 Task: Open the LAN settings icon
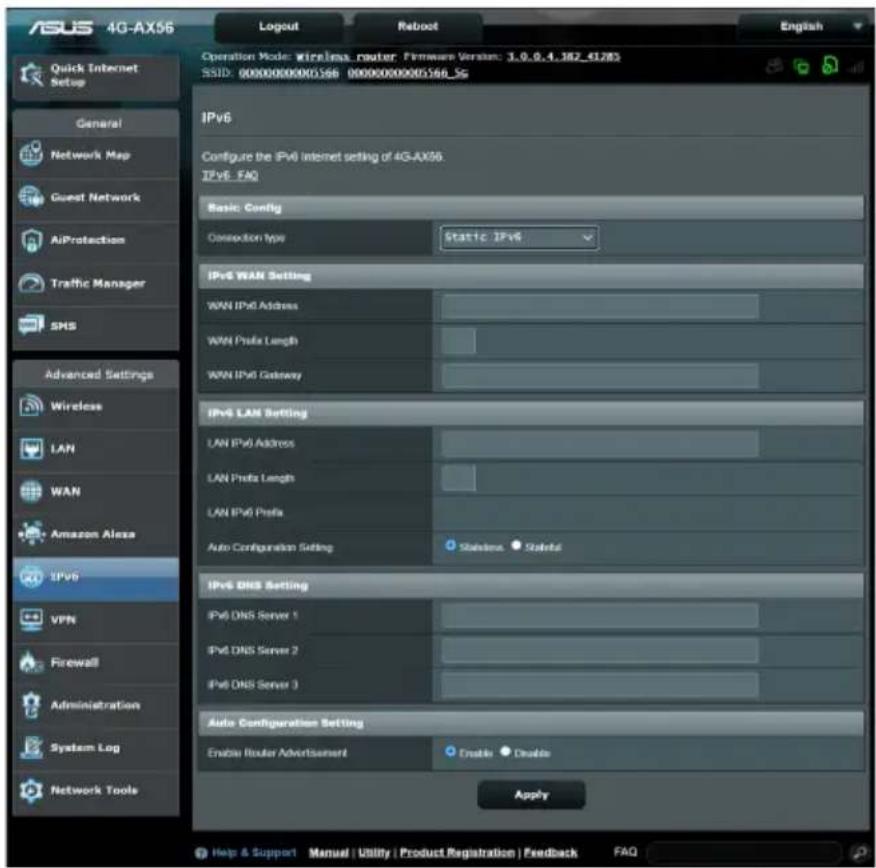pyautogui.click(x=31, y=449)
